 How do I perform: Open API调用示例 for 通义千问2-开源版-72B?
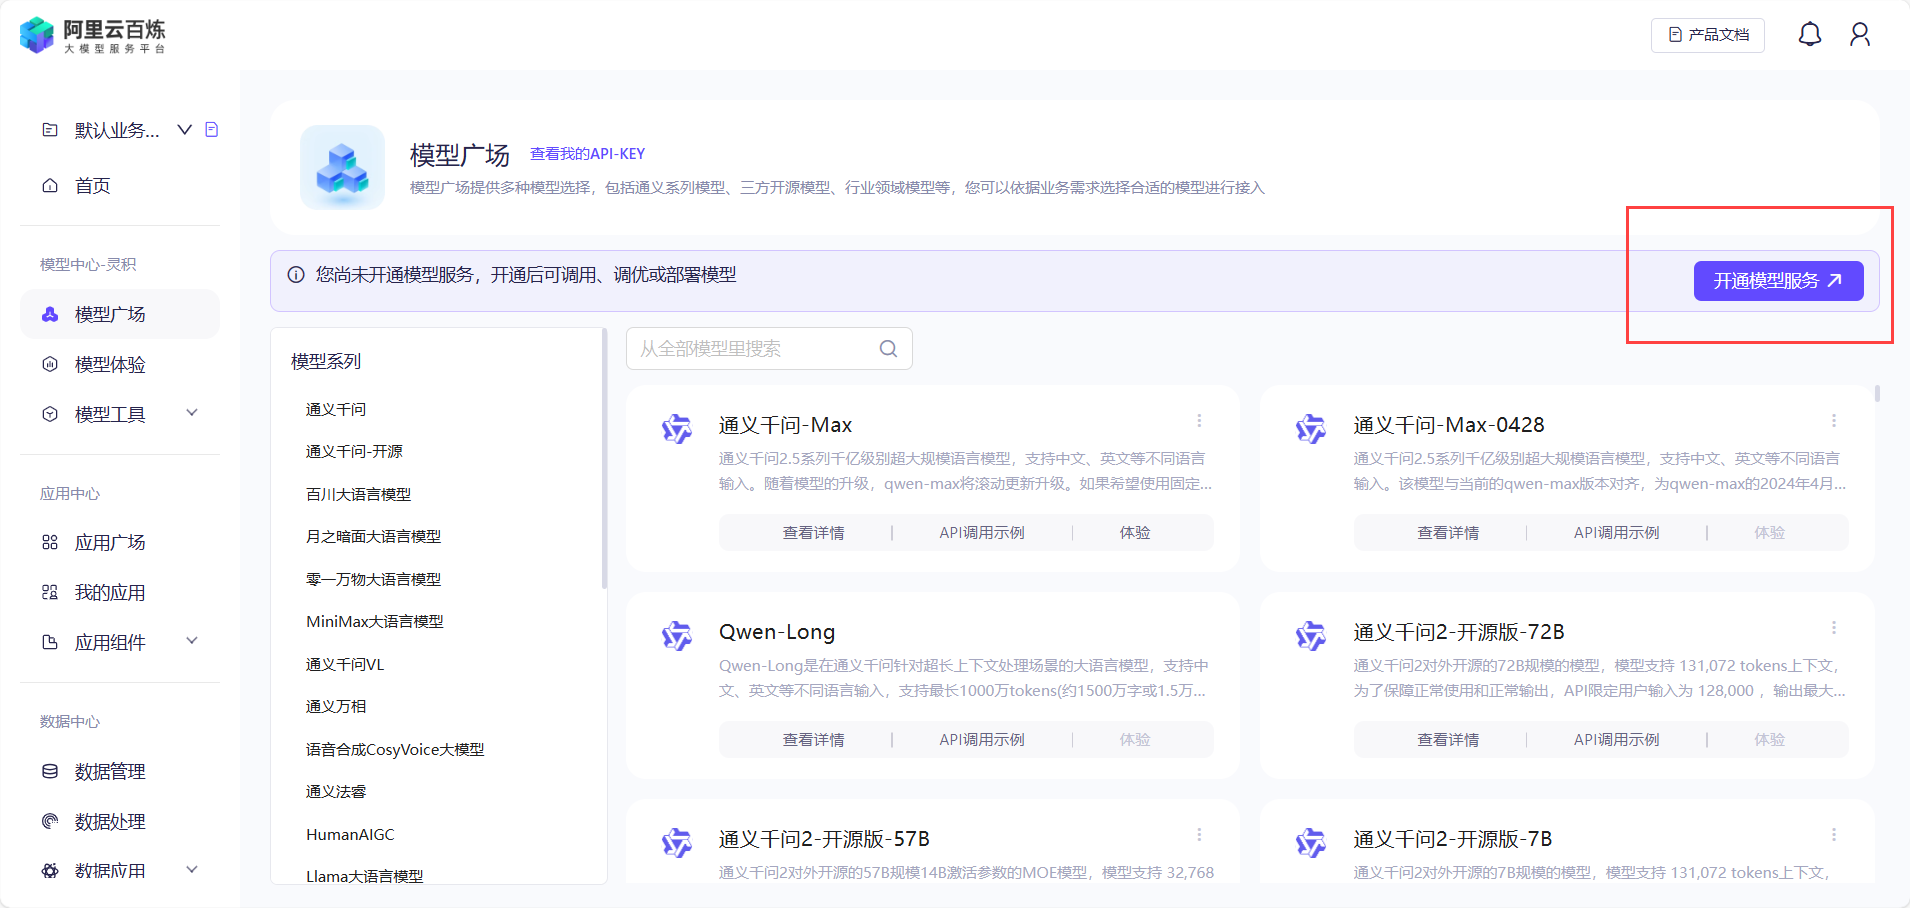1617,740
